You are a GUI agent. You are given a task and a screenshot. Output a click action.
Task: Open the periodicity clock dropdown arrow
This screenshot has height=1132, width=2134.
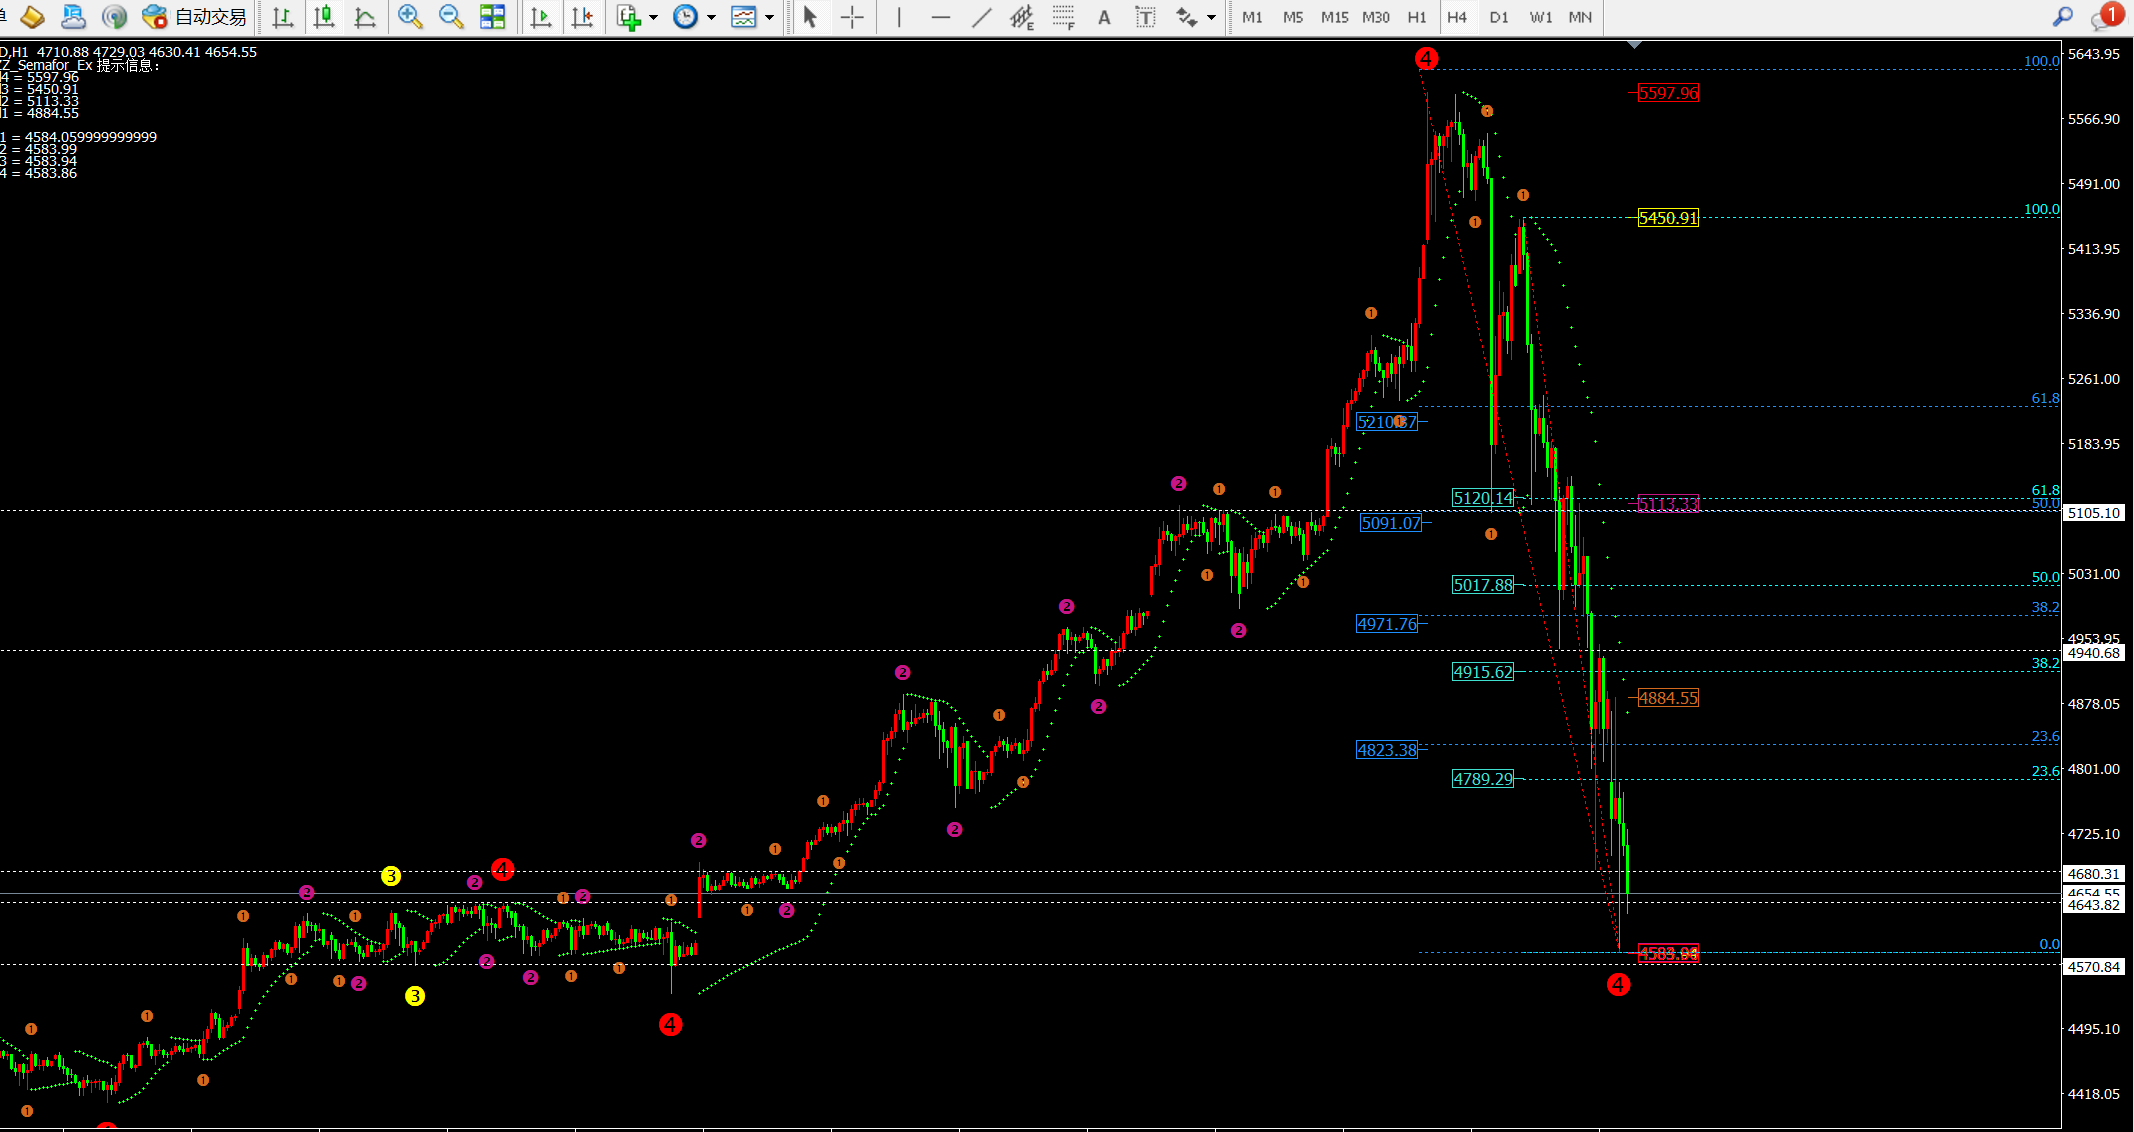click(x=711, y=17)
